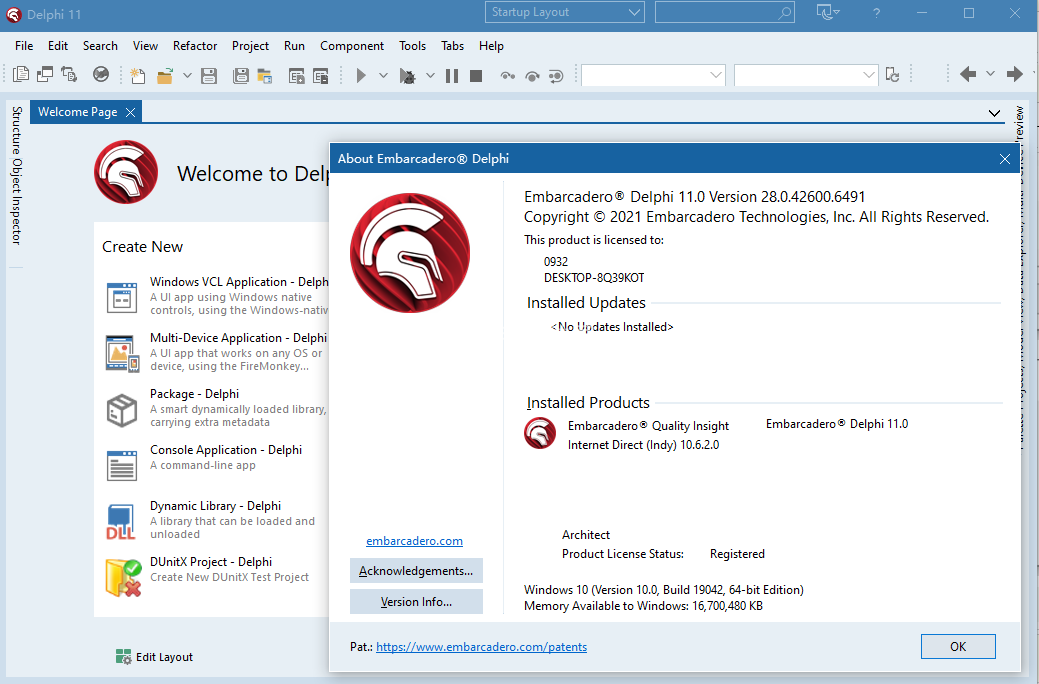This screenshot has width=1039, height=684.
Task: Open the Startup Layout dropdown
Action: click(x=566, y=12)
